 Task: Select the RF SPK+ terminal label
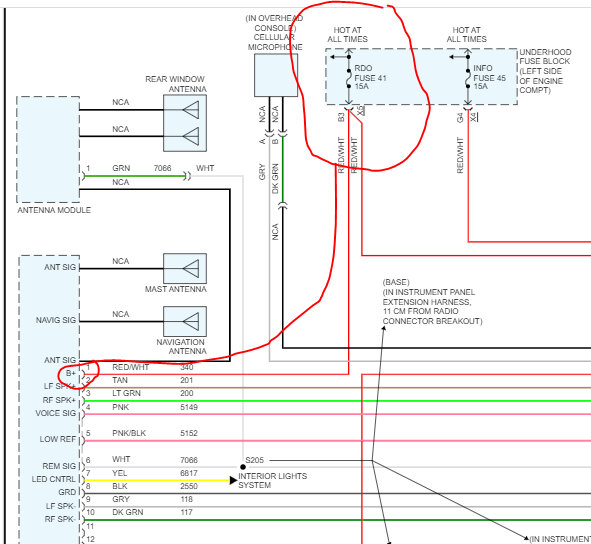tap(59, 400)
